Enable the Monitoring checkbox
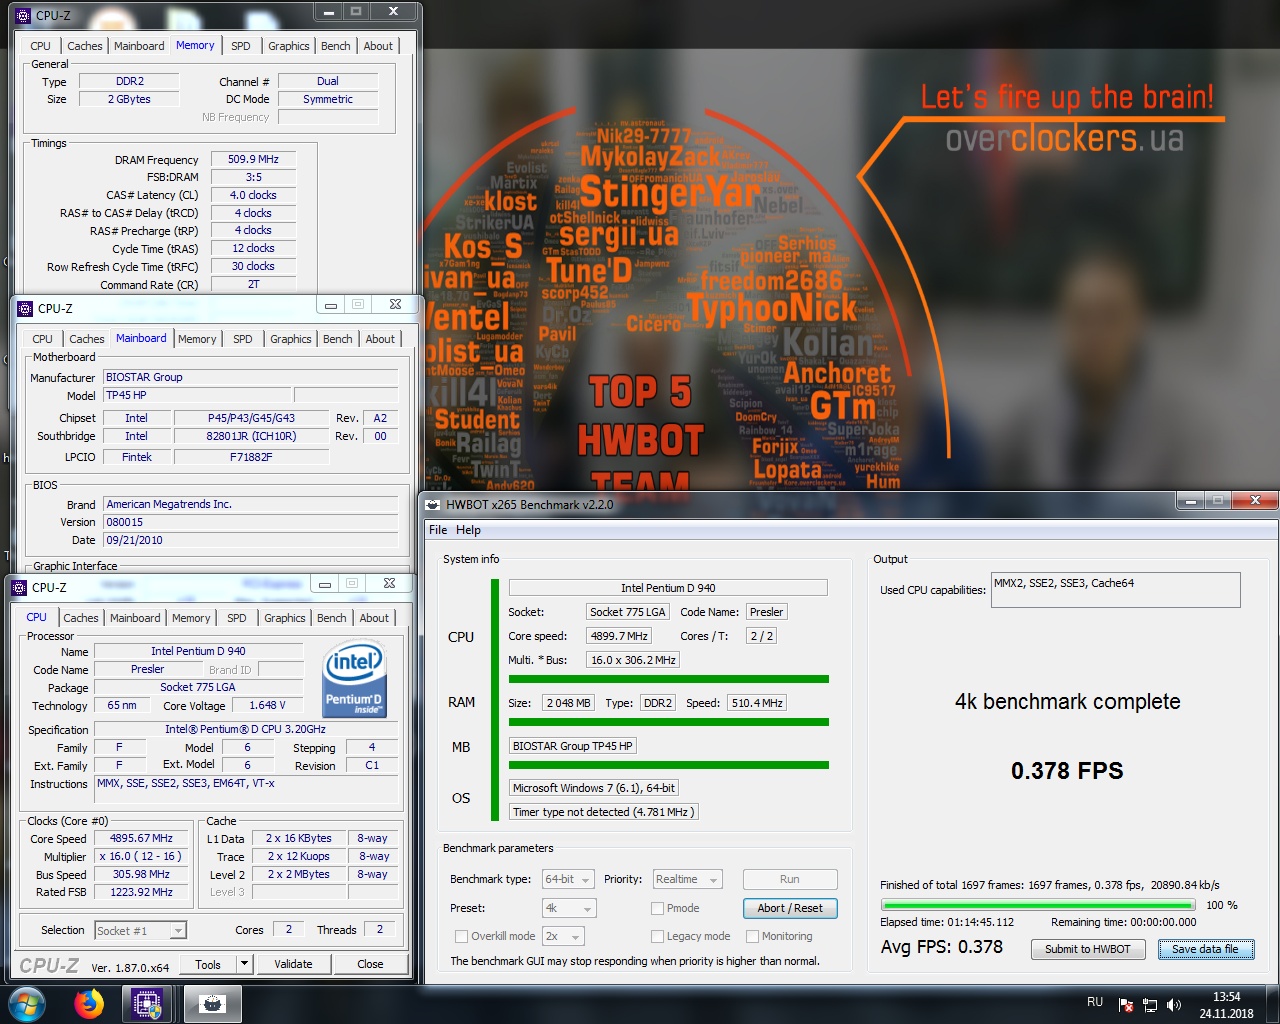 pyautogui.click(x=752, y=936)
